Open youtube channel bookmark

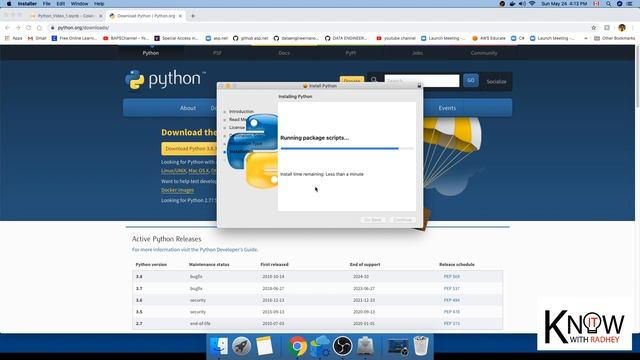396,38
